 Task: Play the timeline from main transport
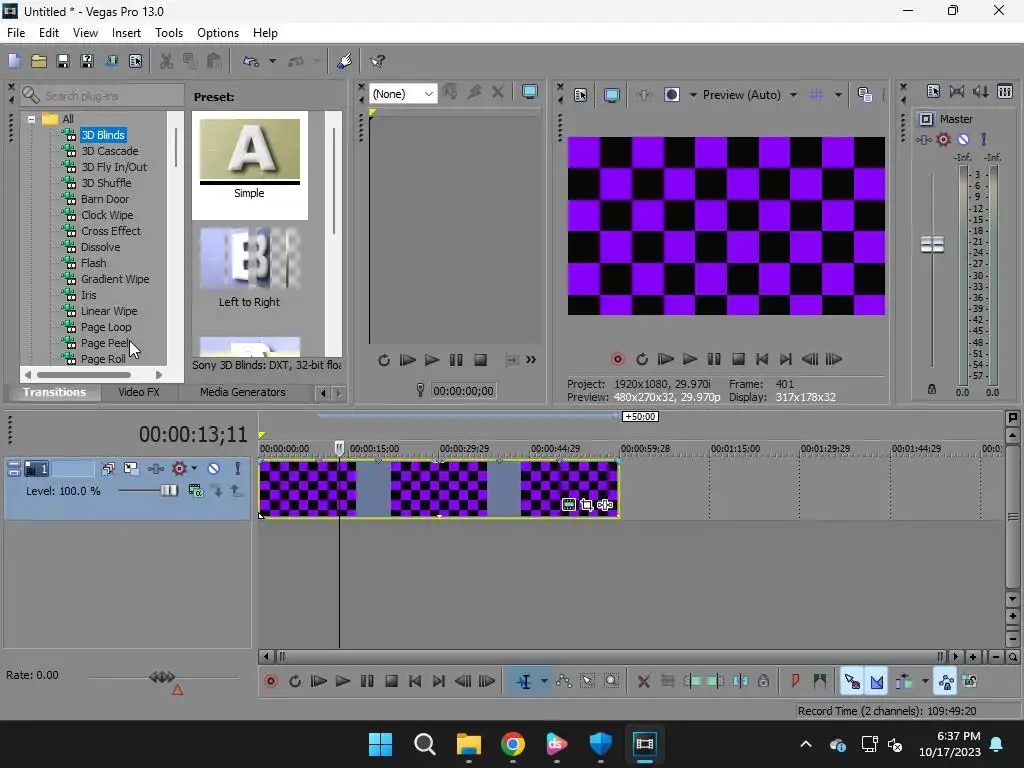343,681
